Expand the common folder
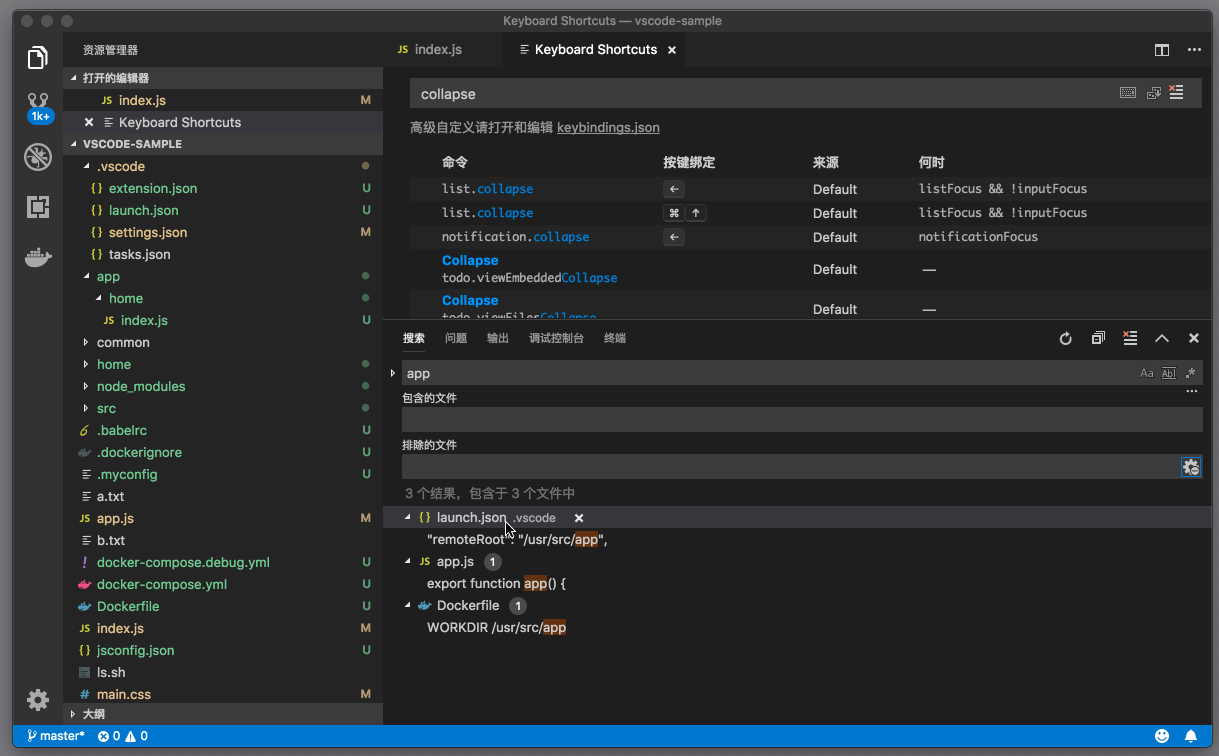Viewport: 1219px width, 756px height. (x=123, y=342)
